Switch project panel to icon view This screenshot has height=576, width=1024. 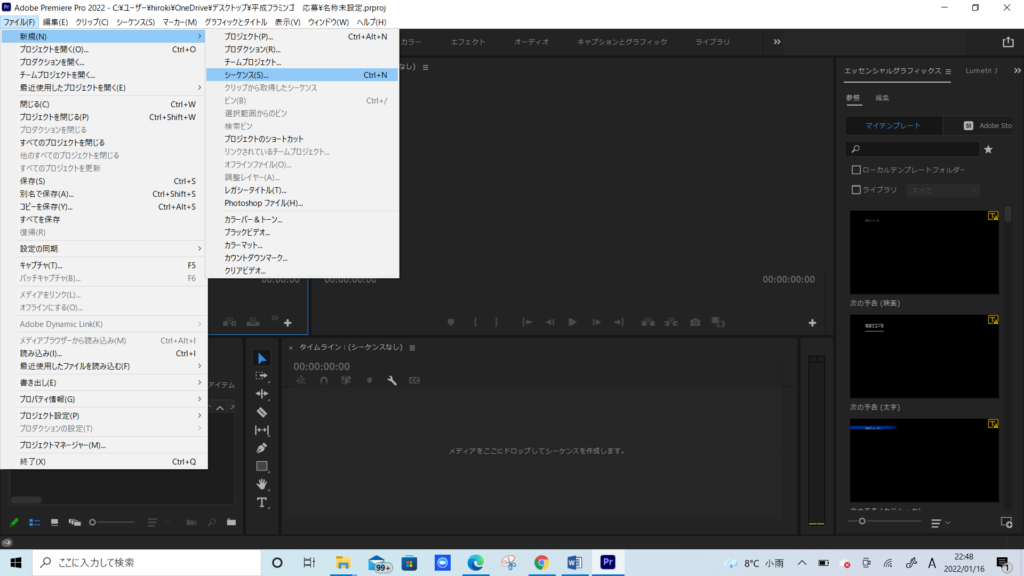(54, 522)
